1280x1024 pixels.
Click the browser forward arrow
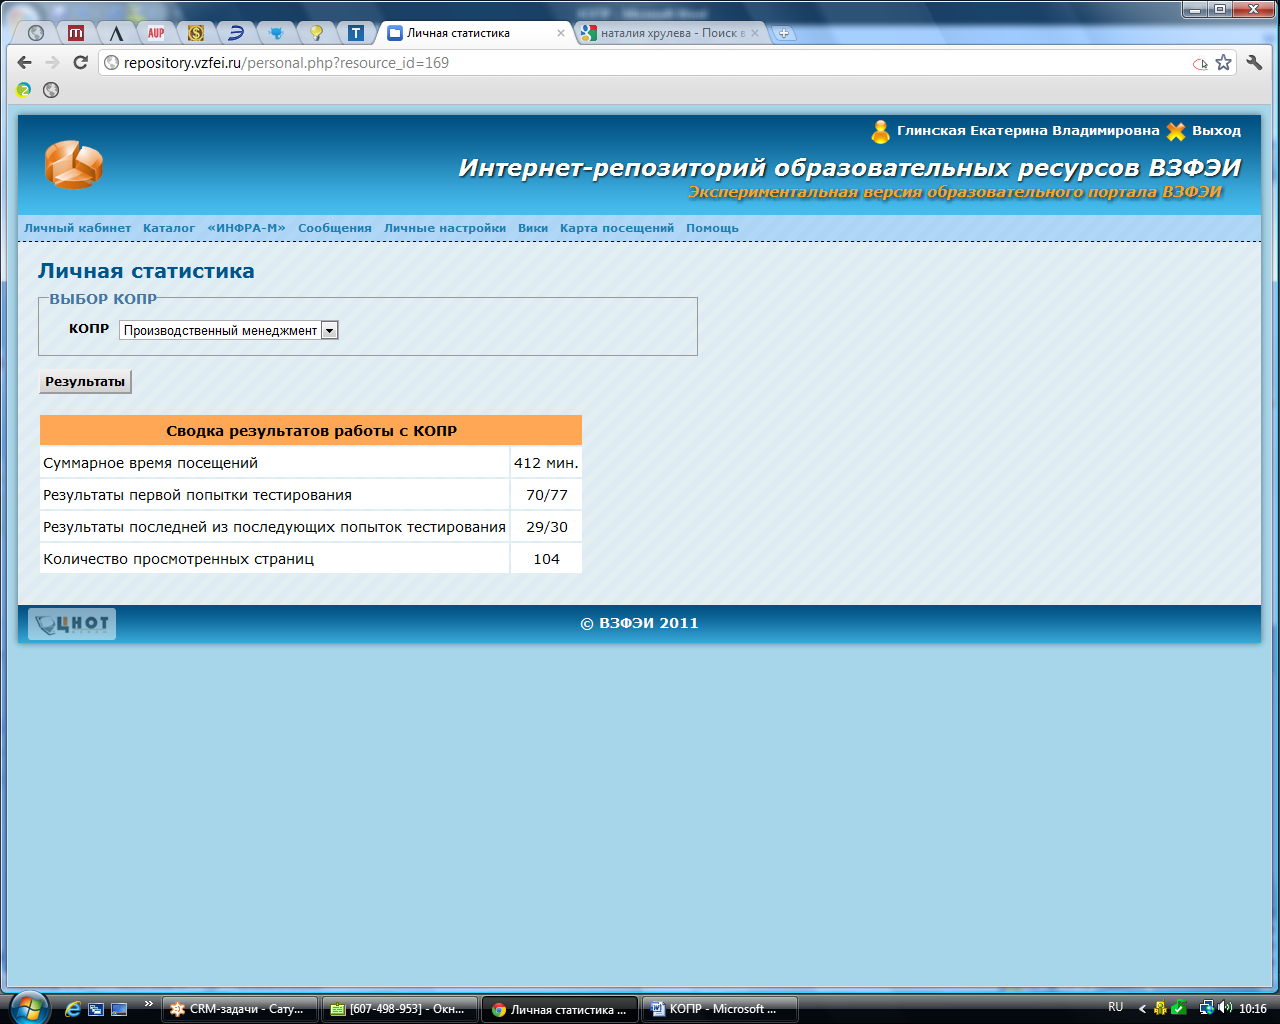(x=53, y=63)
